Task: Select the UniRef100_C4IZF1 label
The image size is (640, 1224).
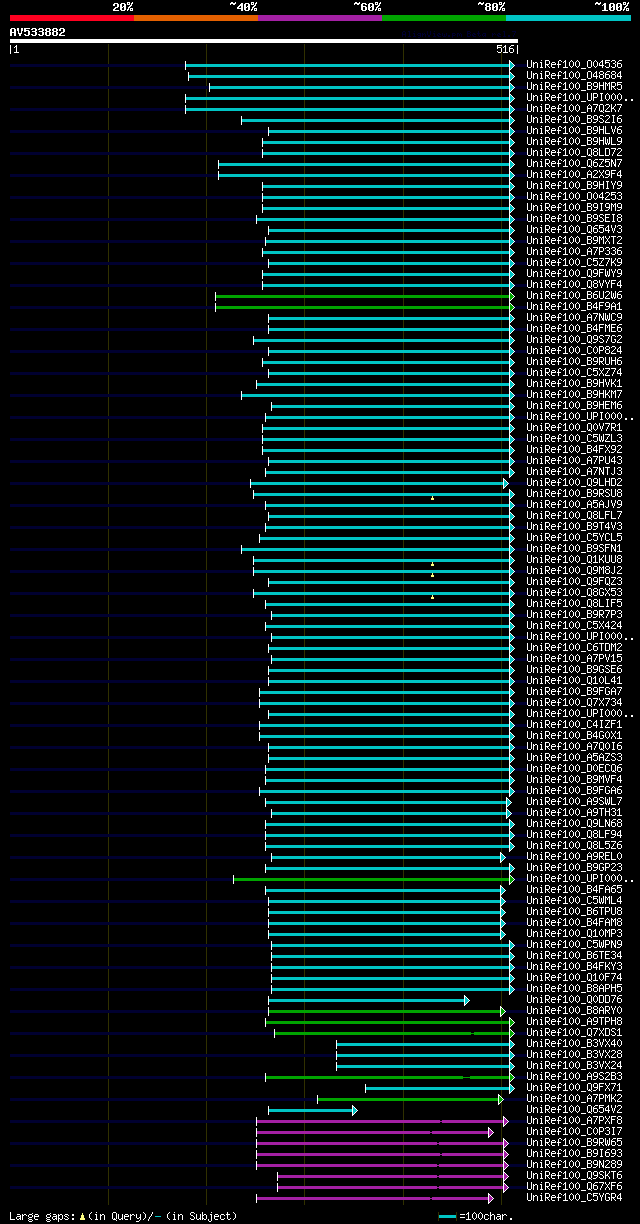Action: click(574, 725)
